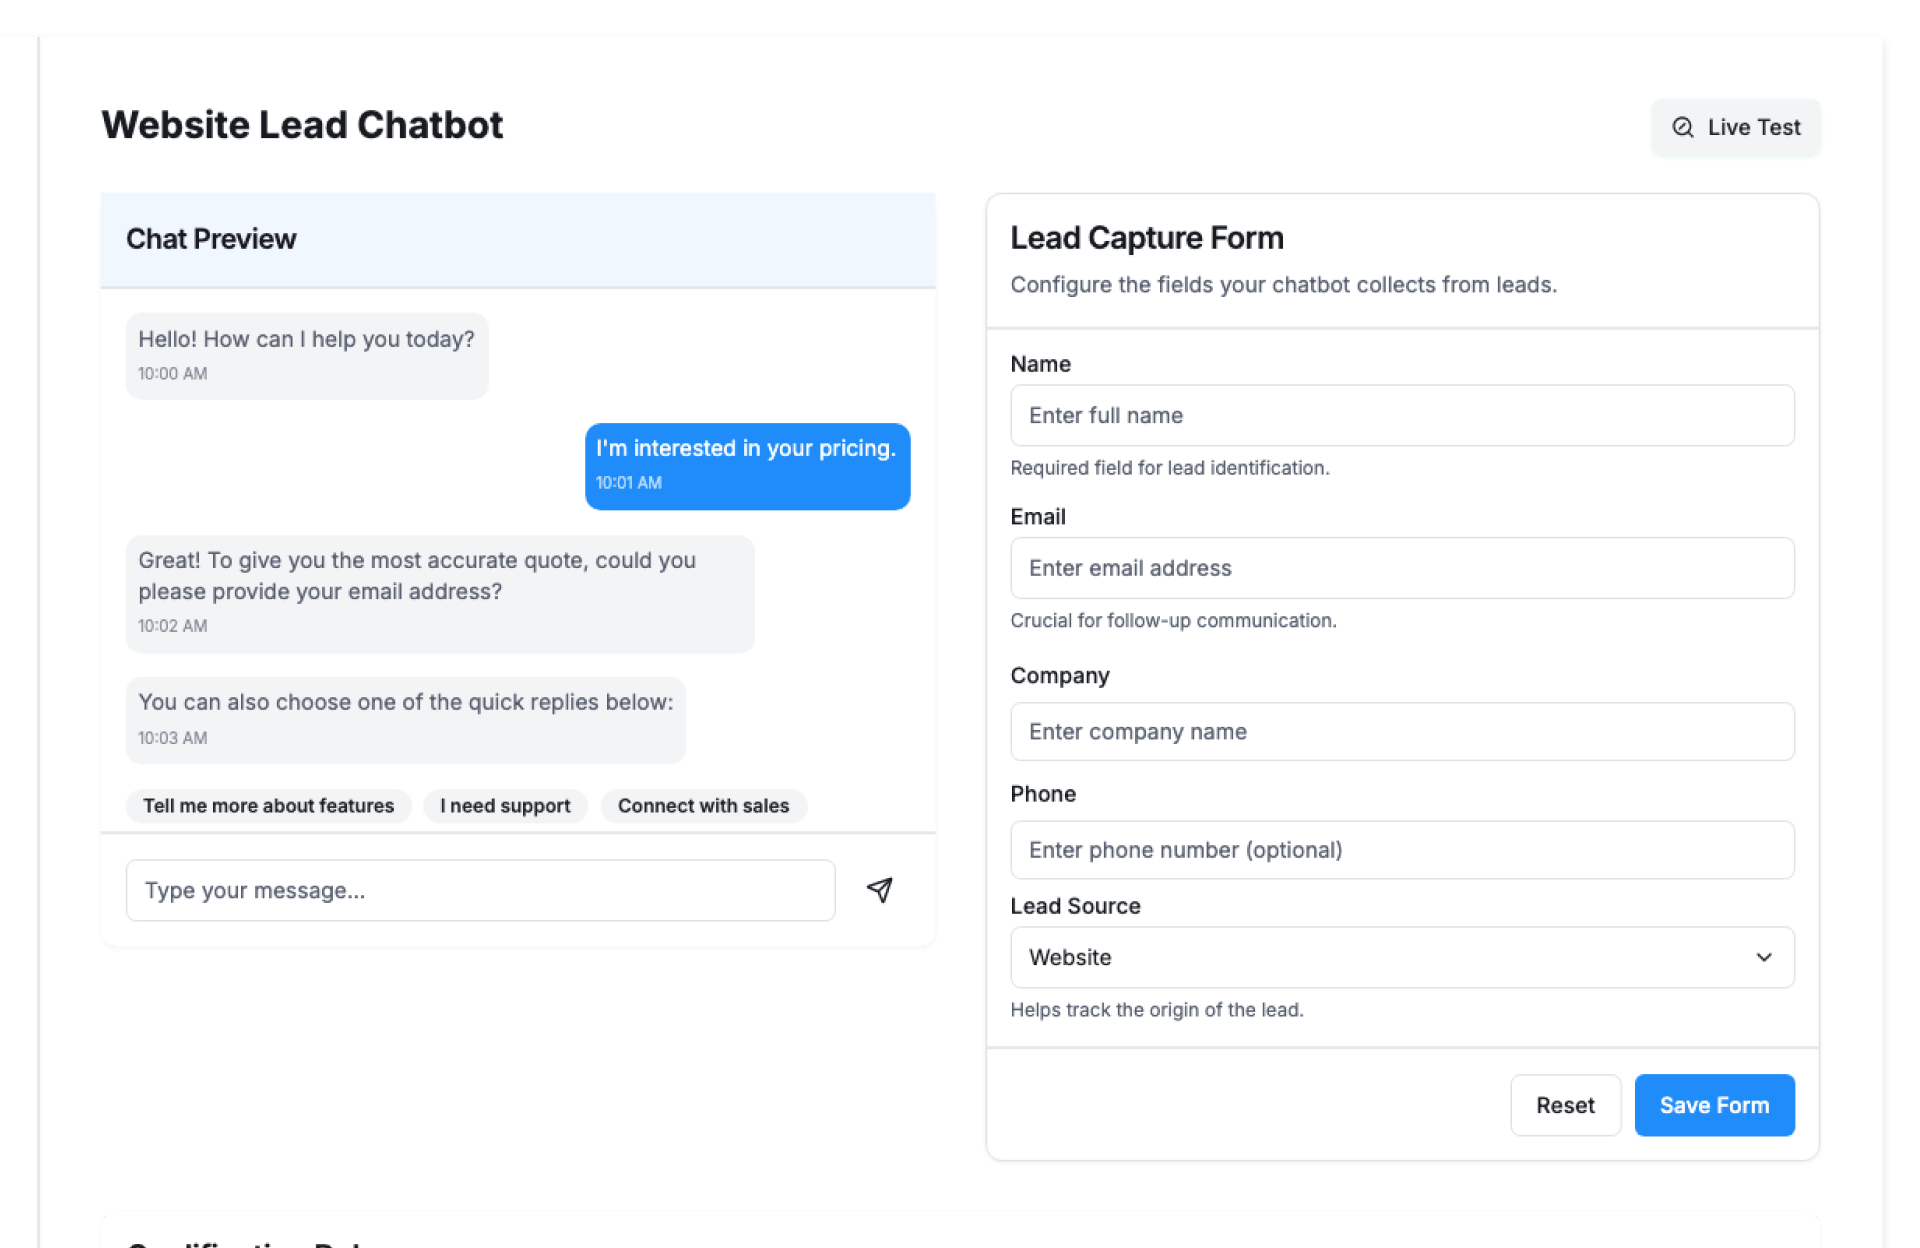Click the Chat Preview header
Viewport: 1920px width, 1248px height.
pos(517,239)
